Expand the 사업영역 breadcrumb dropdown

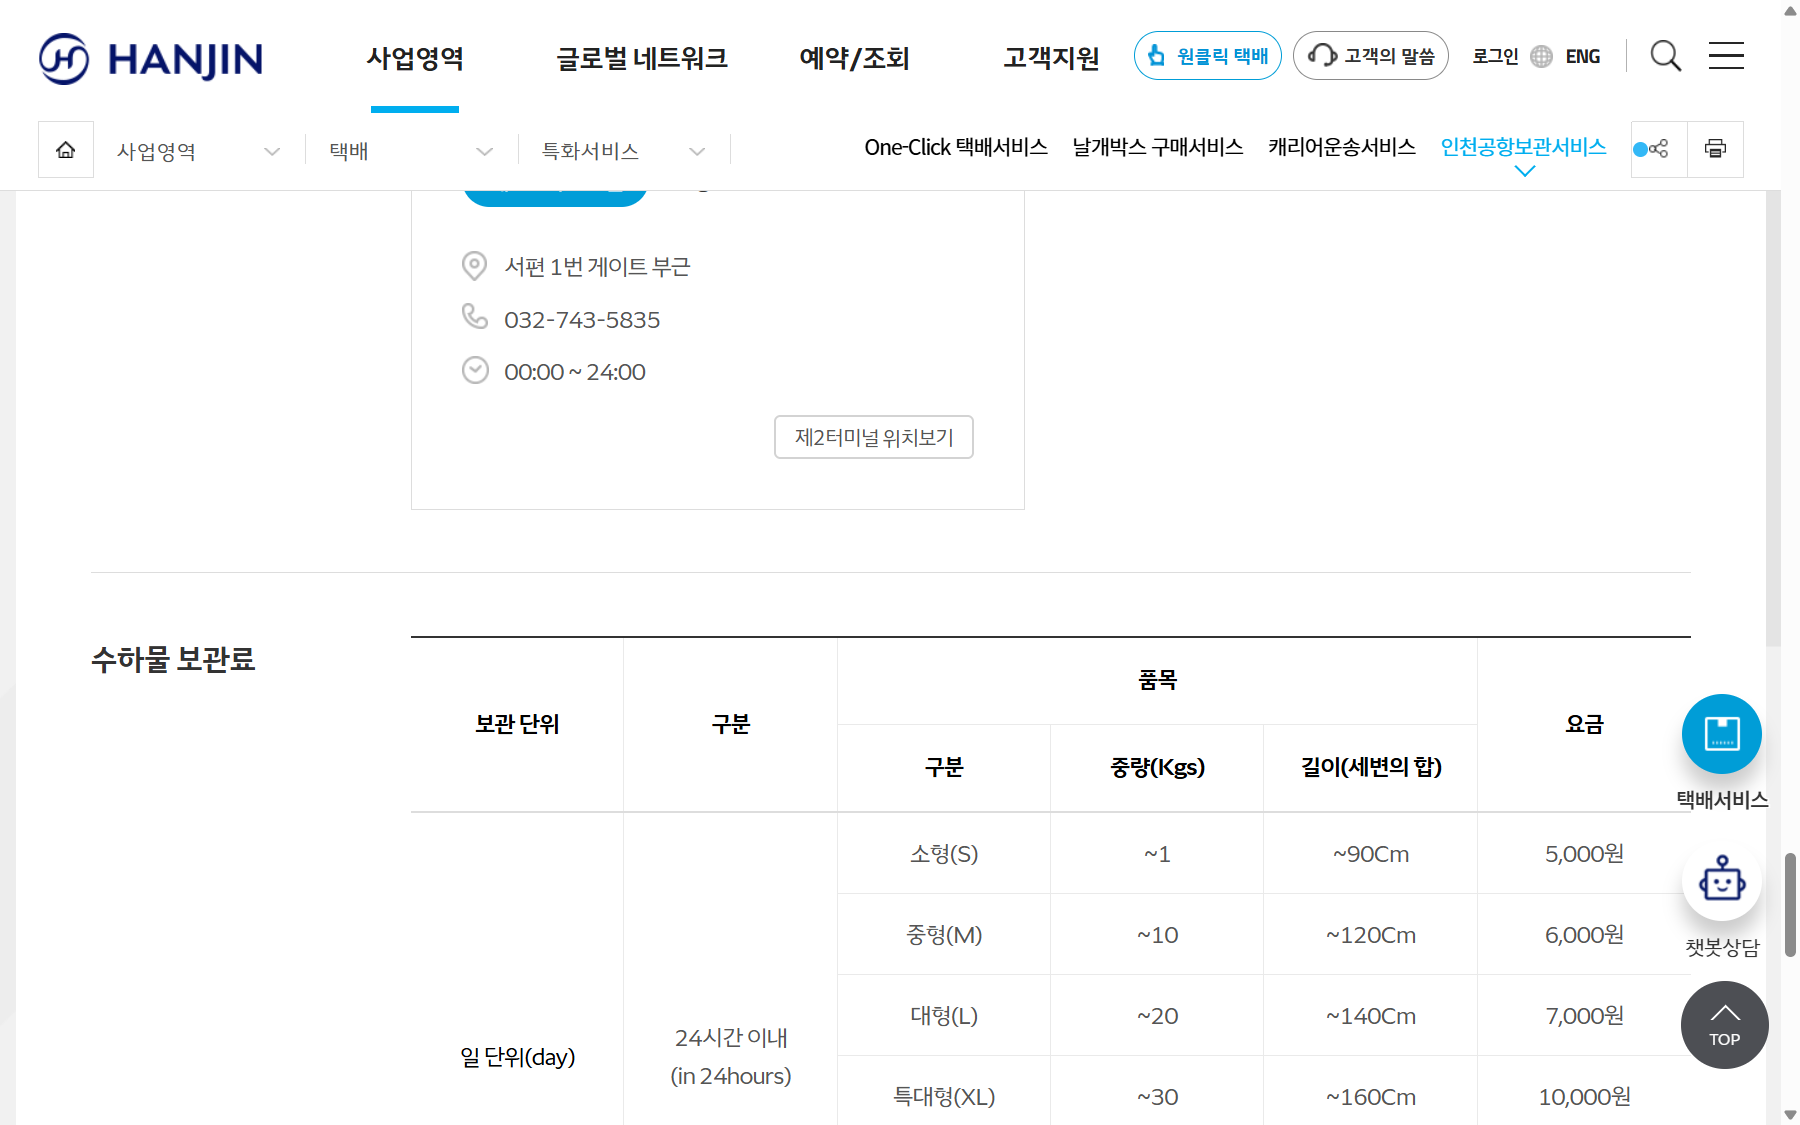click(199, 151)
